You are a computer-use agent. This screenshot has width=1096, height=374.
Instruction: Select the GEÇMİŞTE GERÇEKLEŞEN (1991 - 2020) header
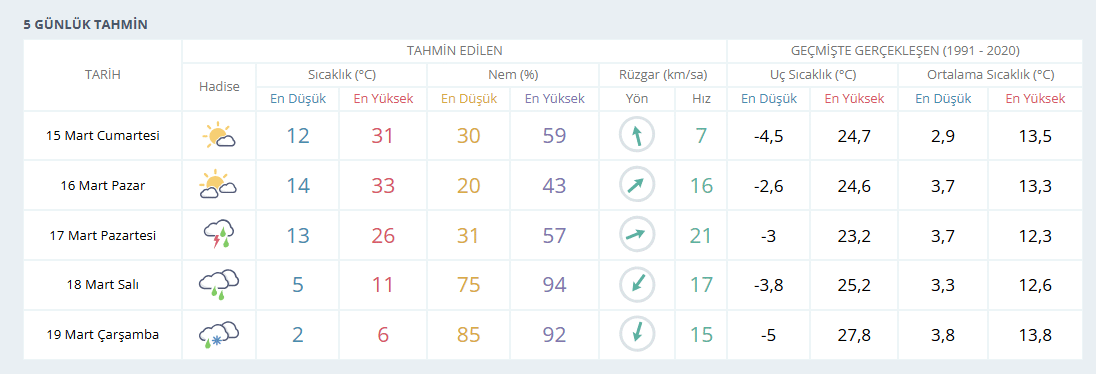click(x=904, y=51)
